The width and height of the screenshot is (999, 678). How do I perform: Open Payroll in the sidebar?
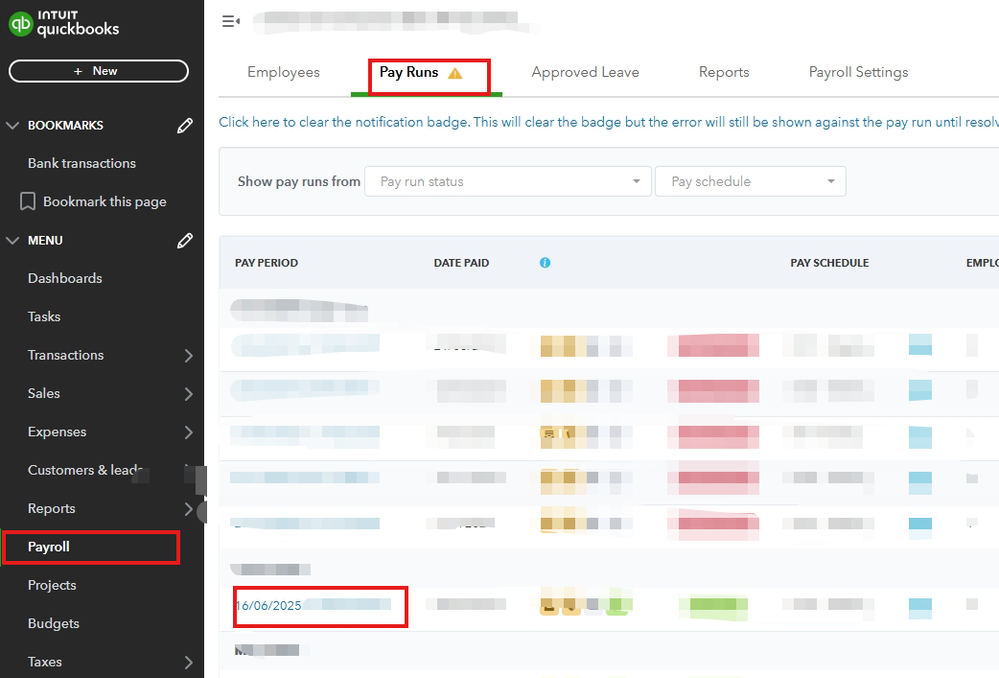48,547
